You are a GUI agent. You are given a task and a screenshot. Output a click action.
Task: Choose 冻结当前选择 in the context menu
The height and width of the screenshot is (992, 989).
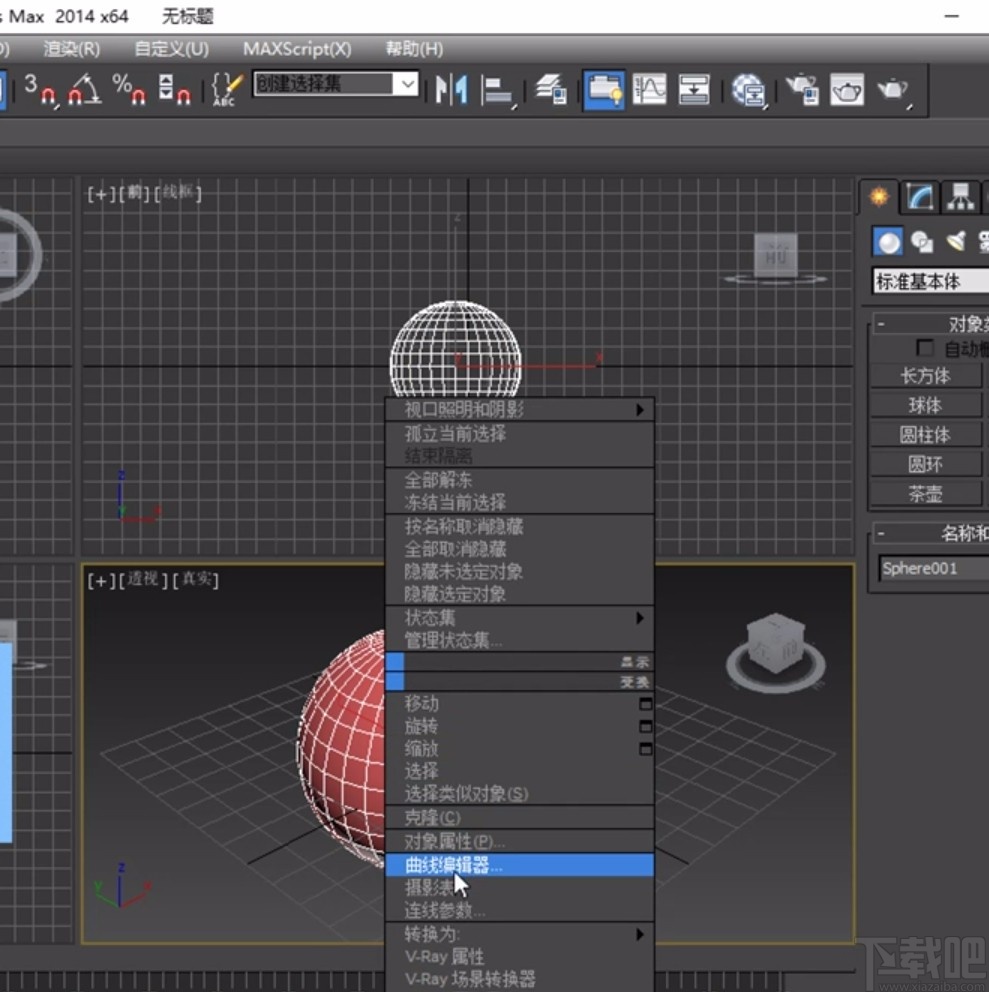point(519,502)
